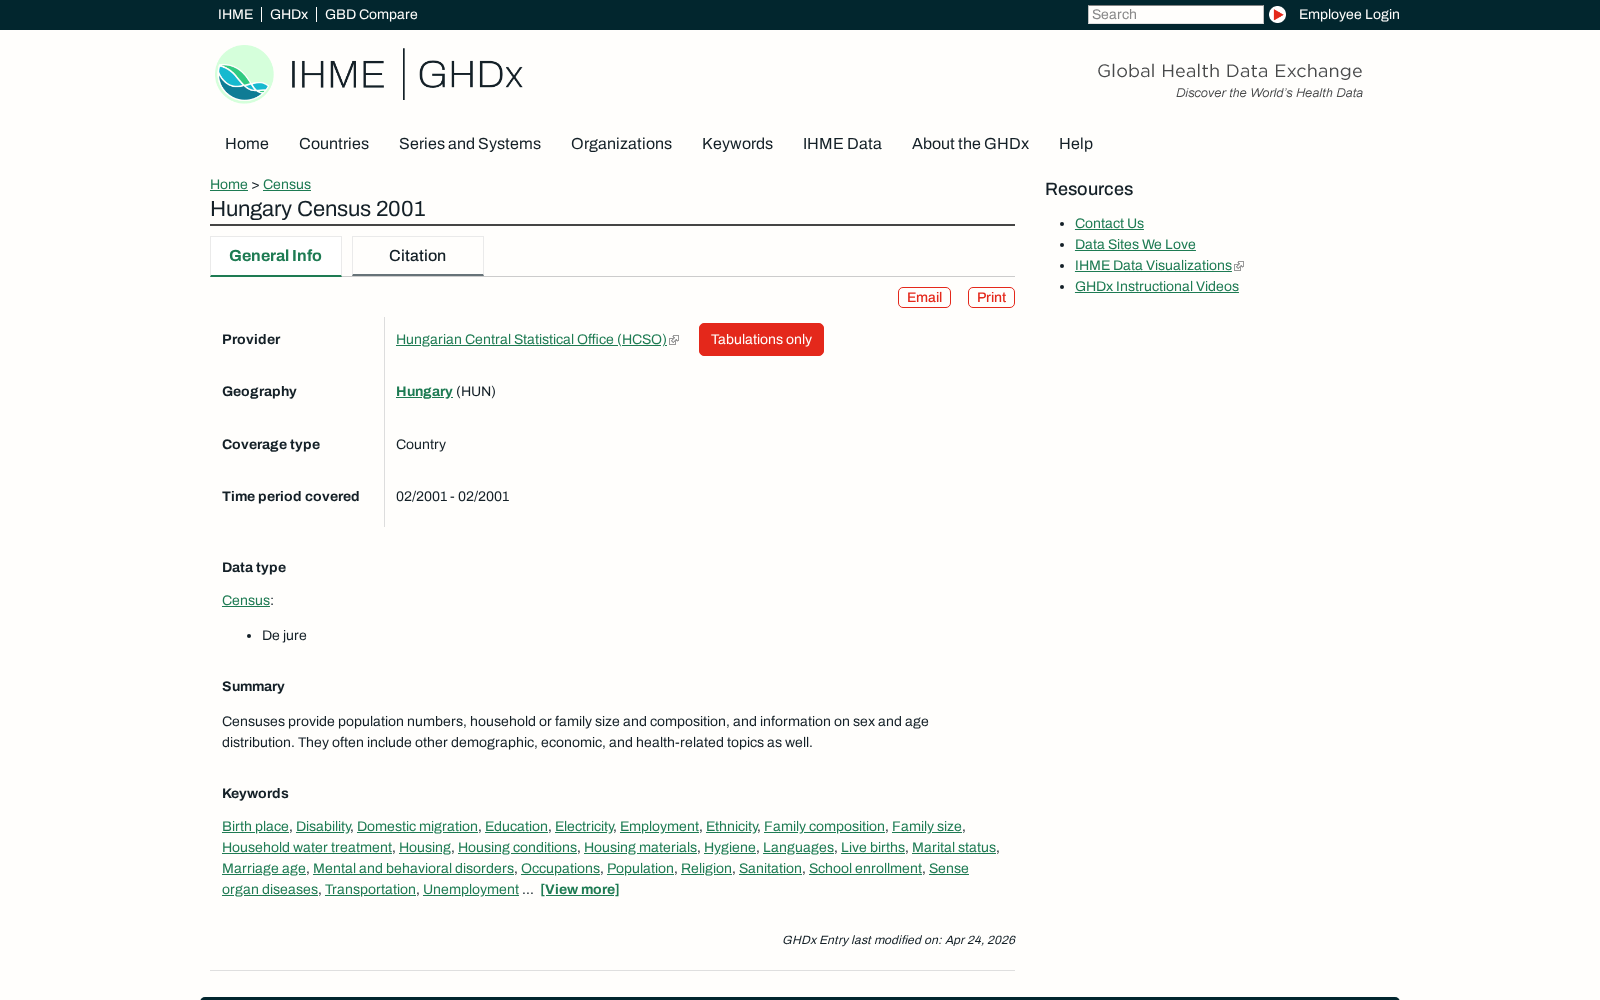Open the Disability keyword link
The height and width of the screenshot is (1000, 1600).
coord(323,827)
